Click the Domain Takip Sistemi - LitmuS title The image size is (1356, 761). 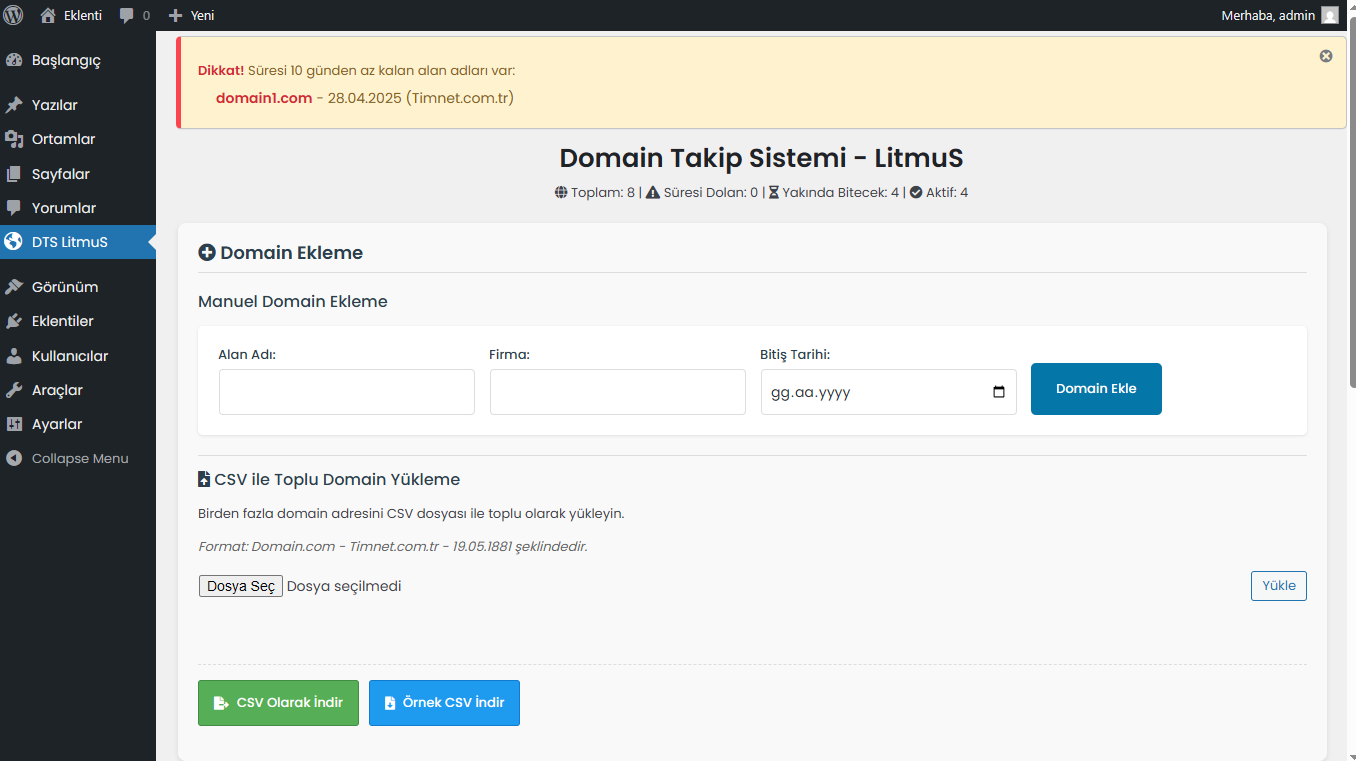click(761, 158)
